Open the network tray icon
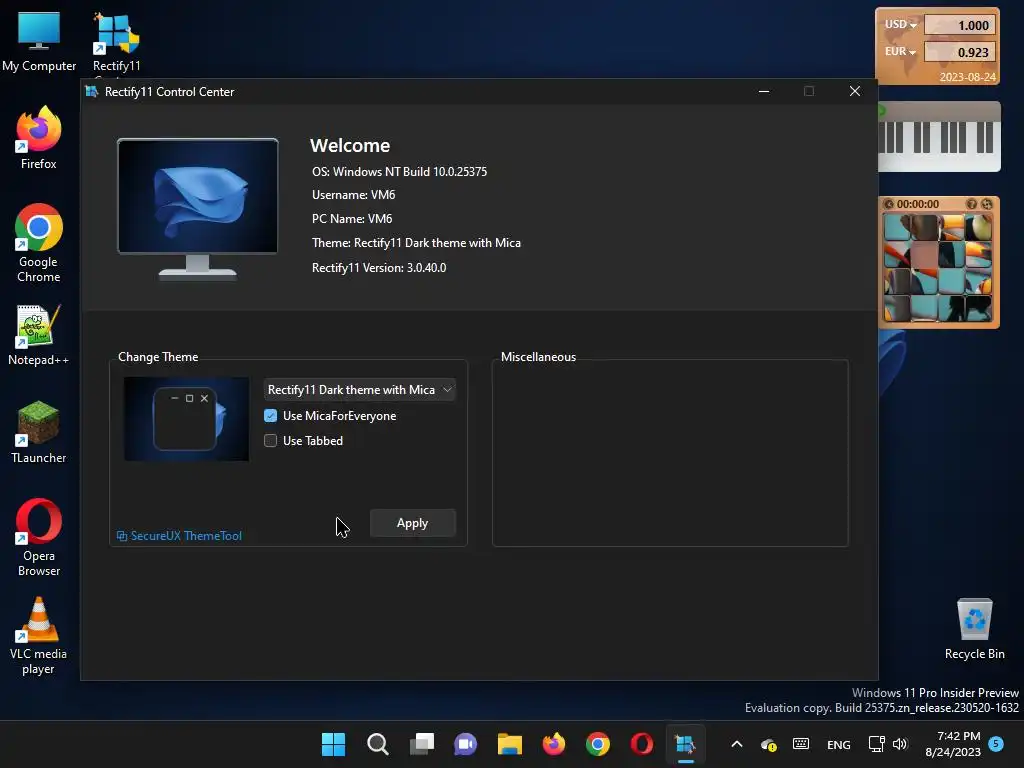 (x=876, y=744)
